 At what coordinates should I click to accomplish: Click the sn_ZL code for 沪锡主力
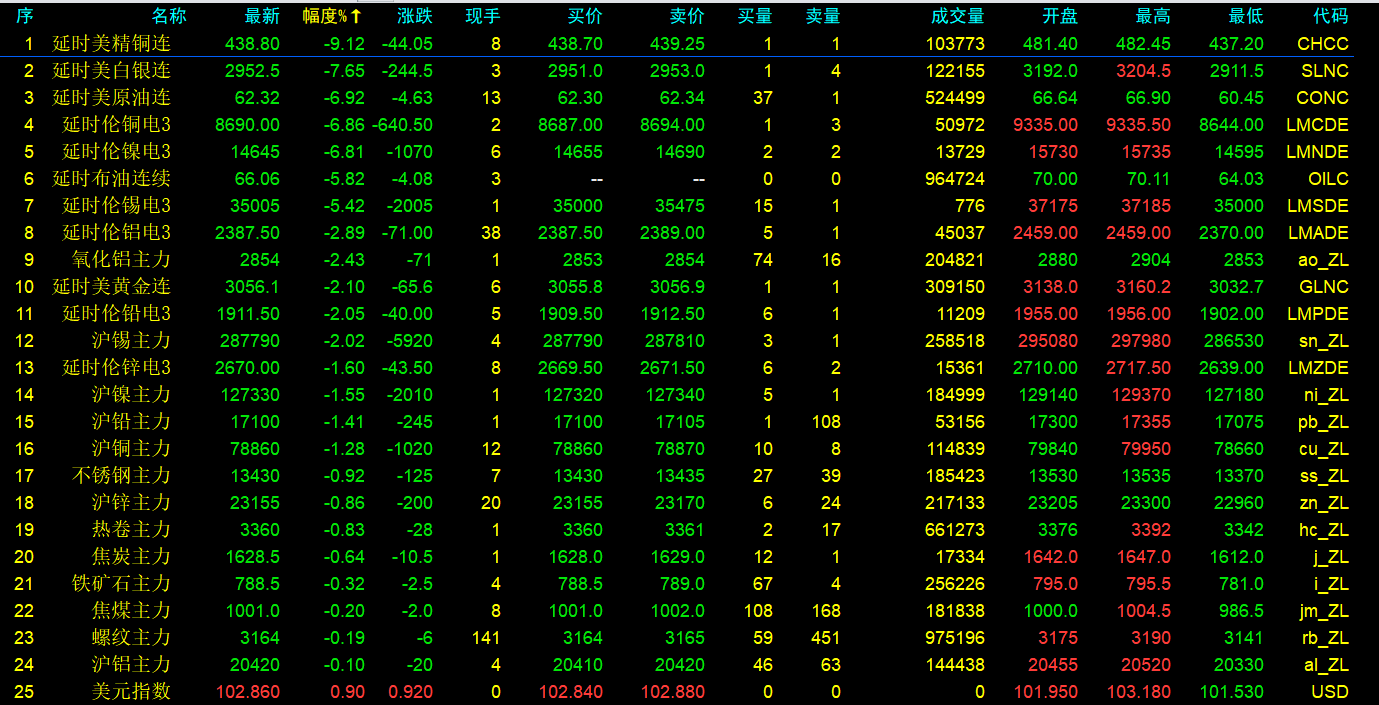coord(1323,341)
